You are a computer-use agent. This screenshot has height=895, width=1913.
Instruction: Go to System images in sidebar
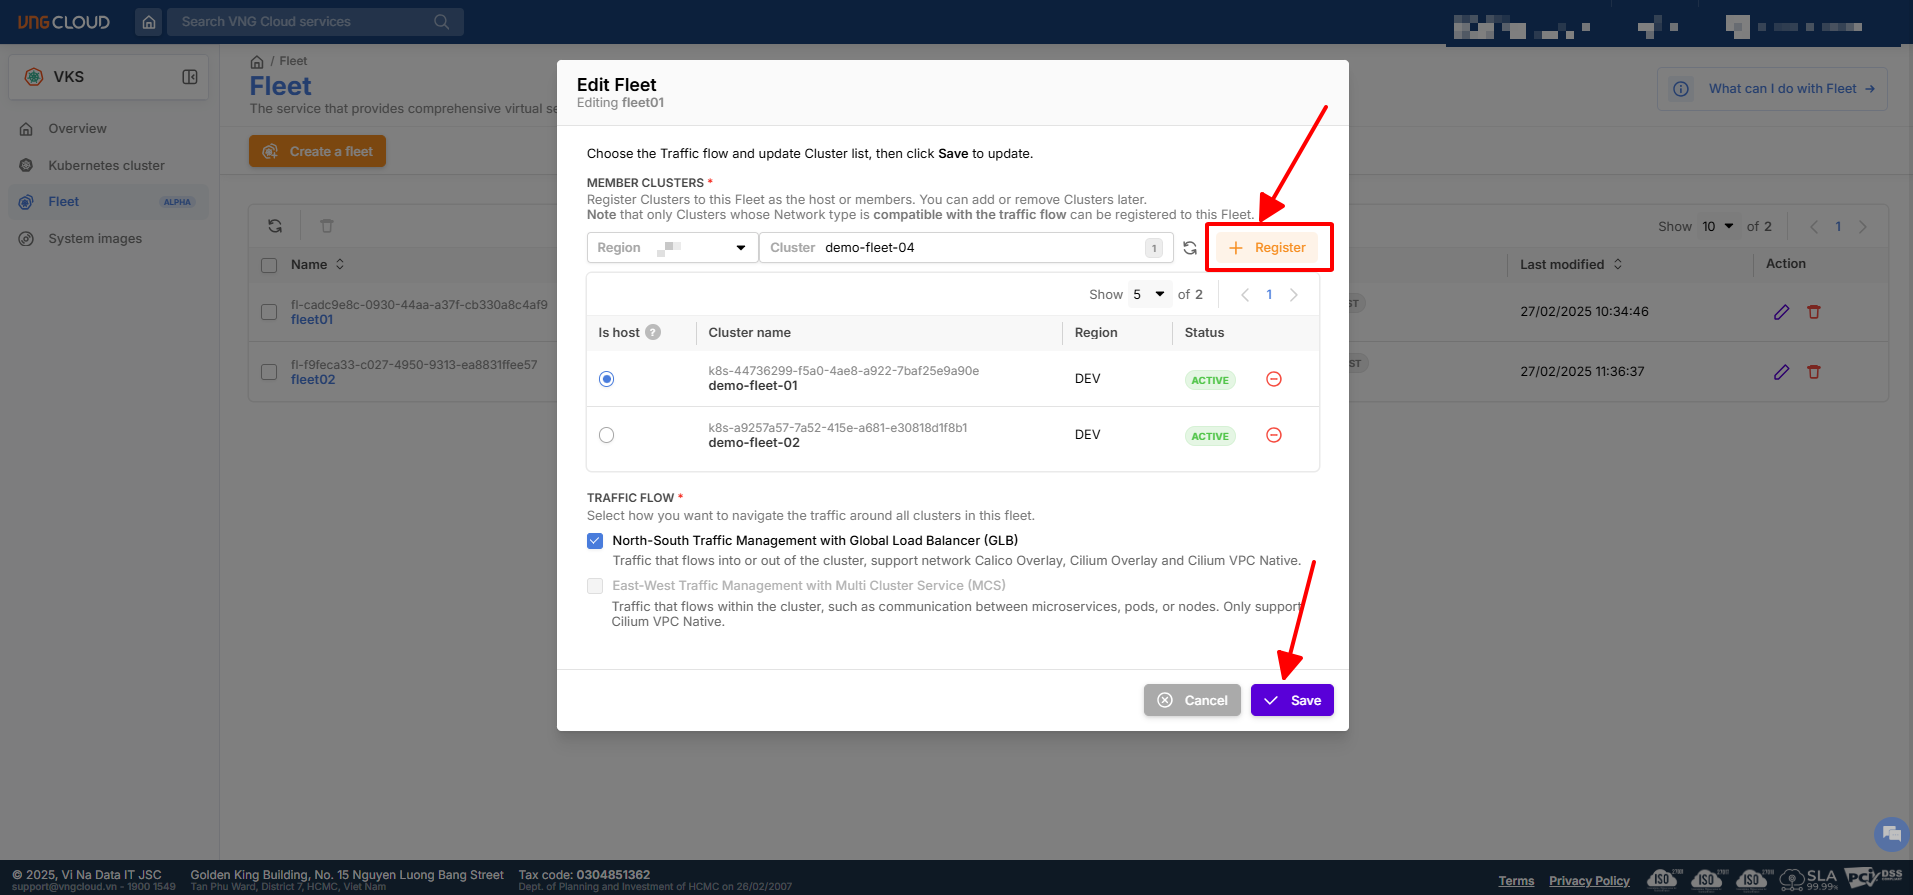pos(95,239)
